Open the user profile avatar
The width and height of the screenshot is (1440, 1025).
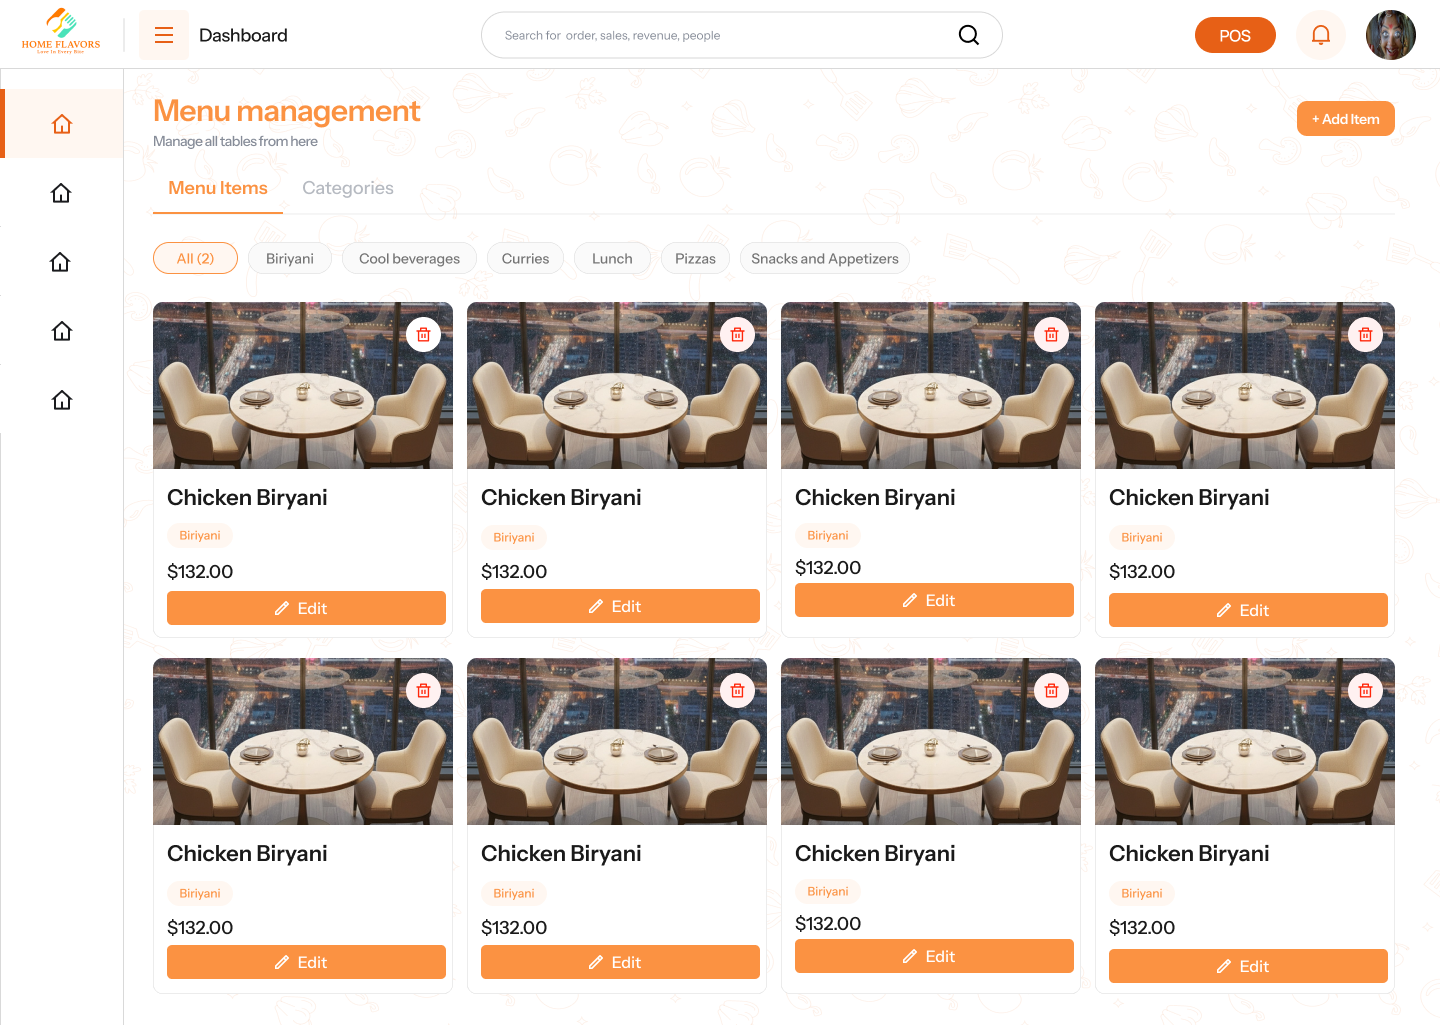[x=1390, y=35]
